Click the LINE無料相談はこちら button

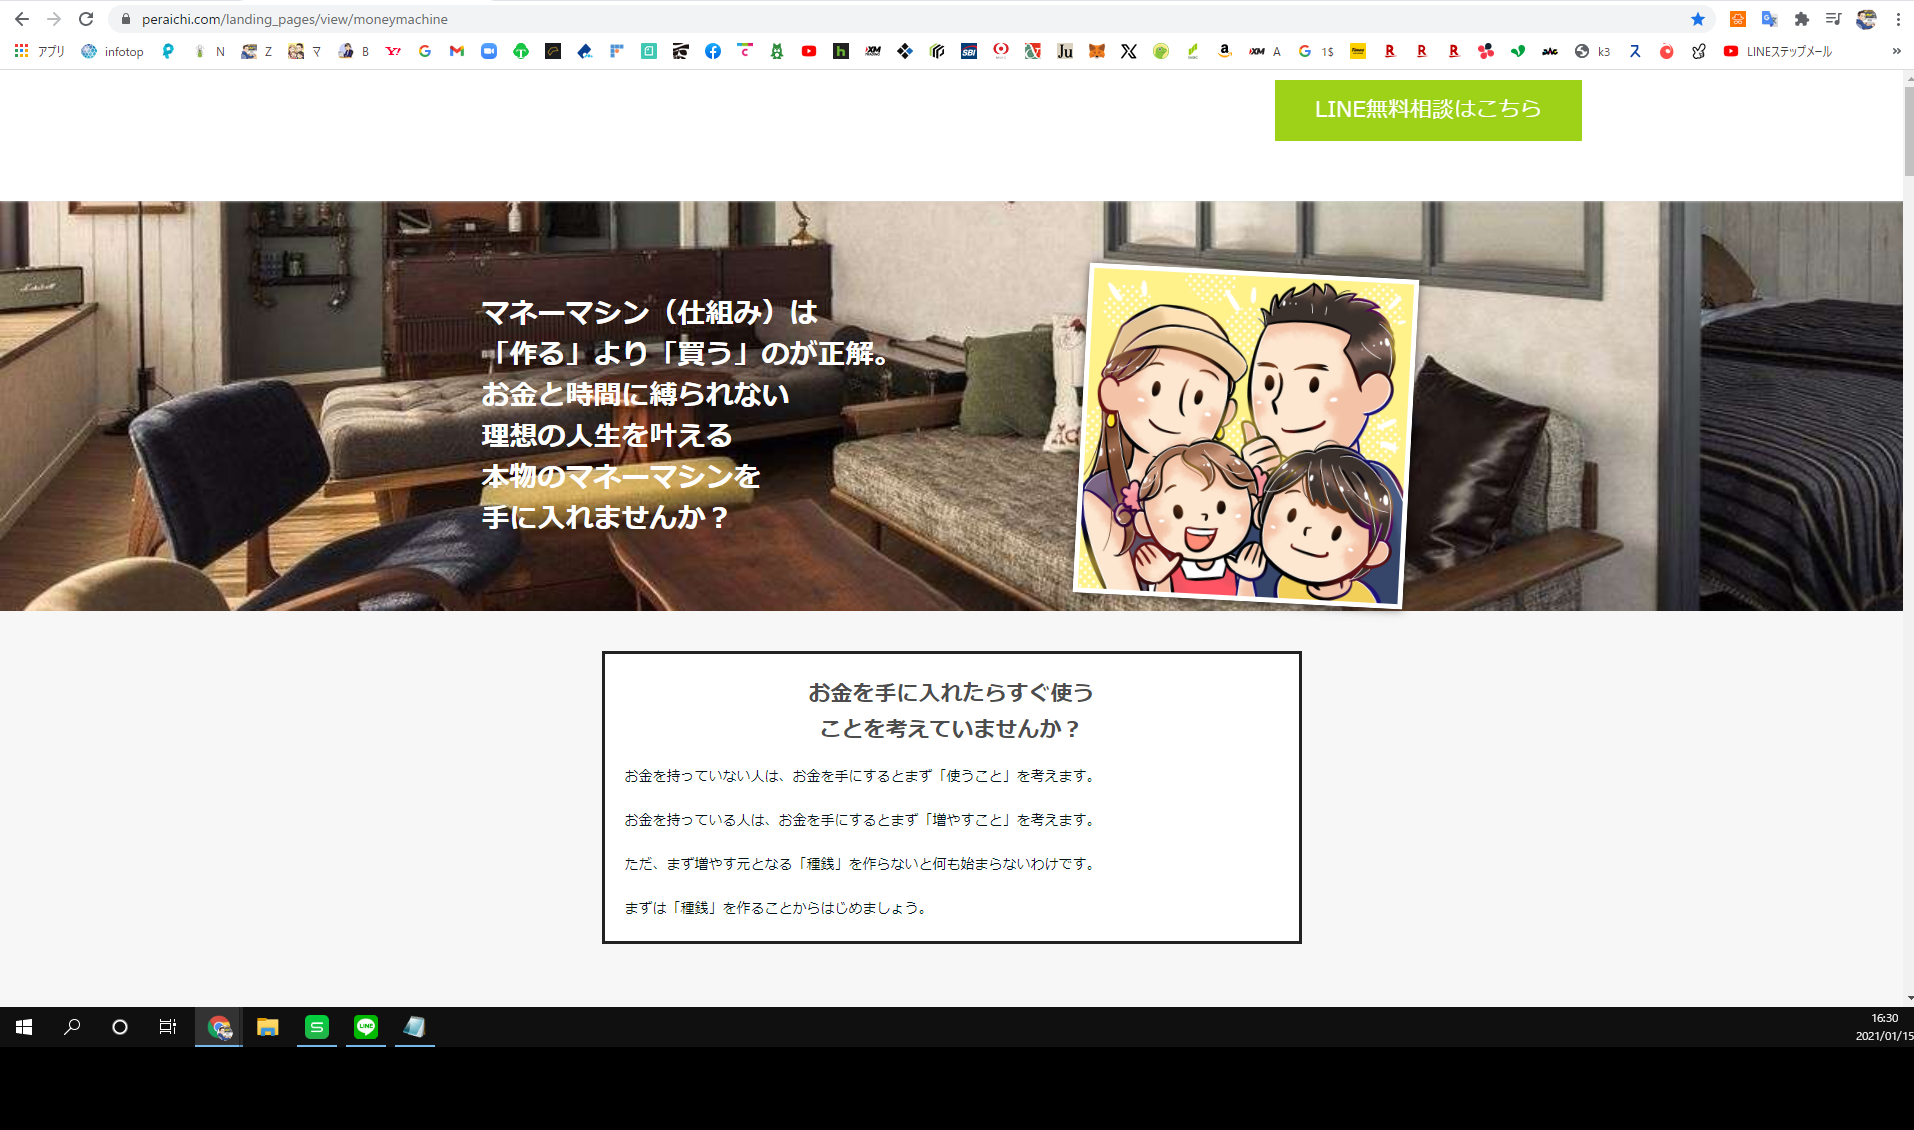1428,110
